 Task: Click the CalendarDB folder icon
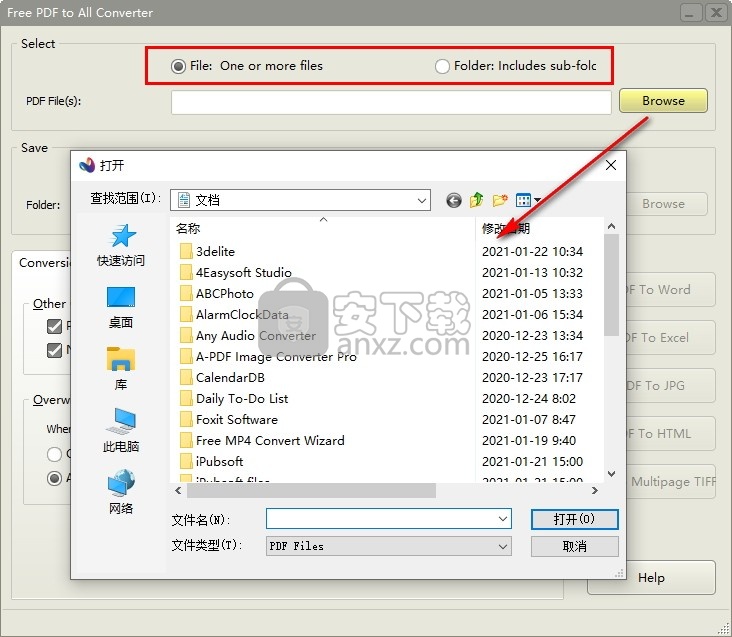pyautogui.click(x=186, y=377)
